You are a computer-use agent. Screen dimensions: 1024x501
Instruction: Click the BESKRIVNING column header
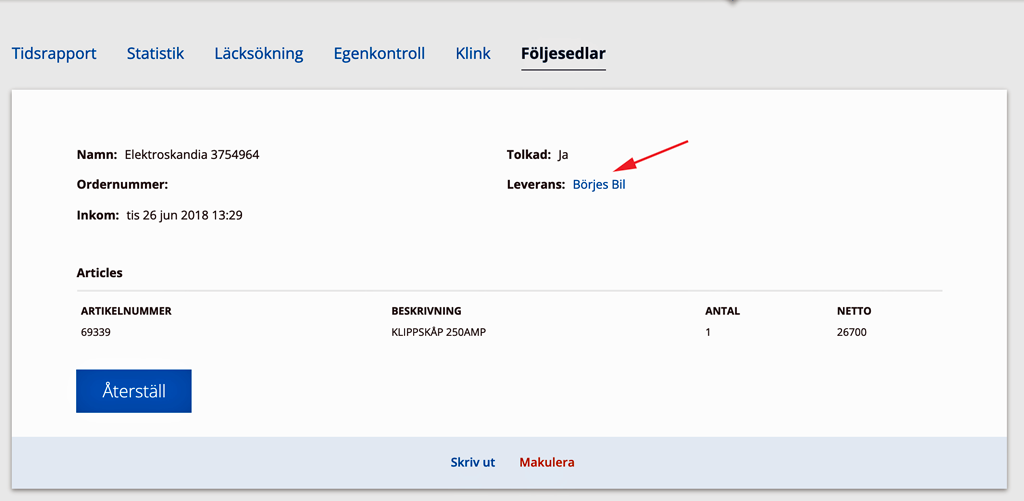[x=426, y=311]
